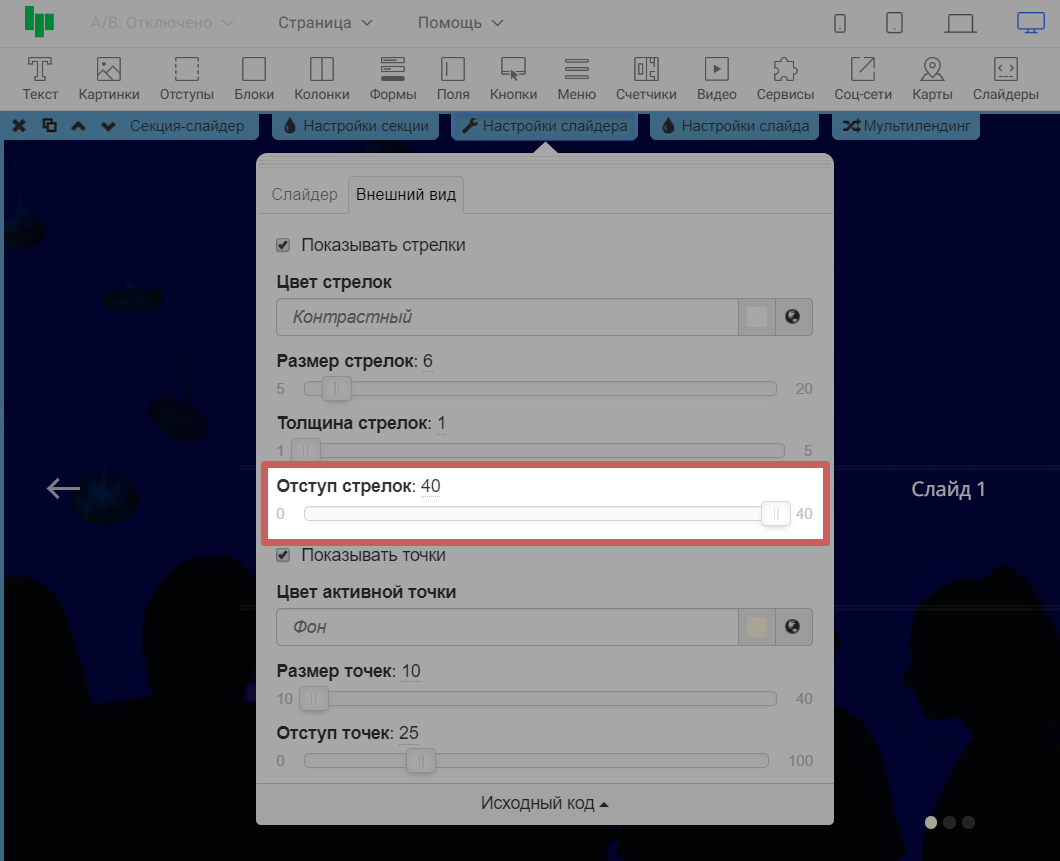The height and width of the screenshot is (861, 1060).
Task: Expand the 'Страница' dropdown menu
Action: point(325,23)
